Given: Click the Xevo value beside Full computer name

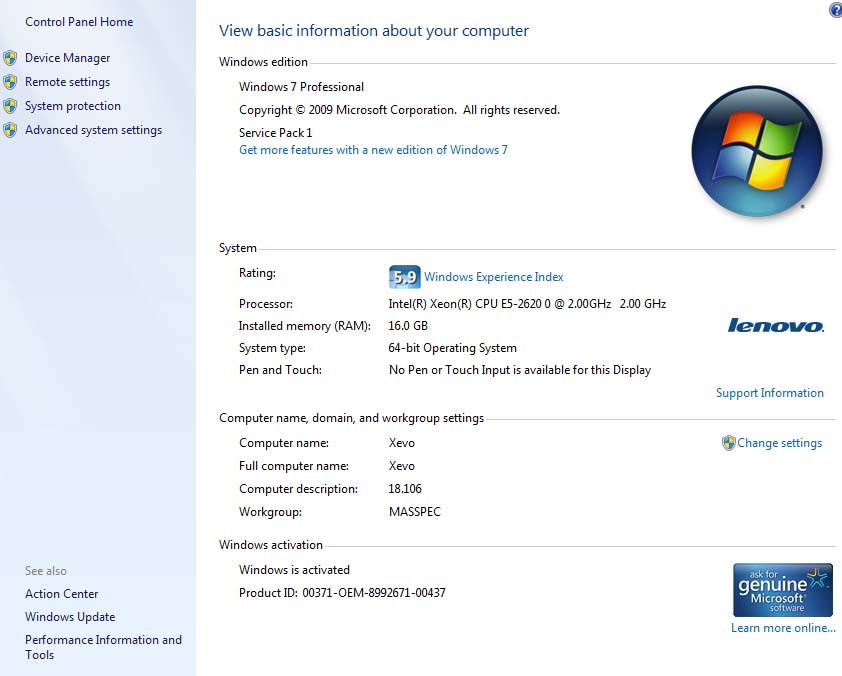Looking at the screenshot, I should coord(402,466).
